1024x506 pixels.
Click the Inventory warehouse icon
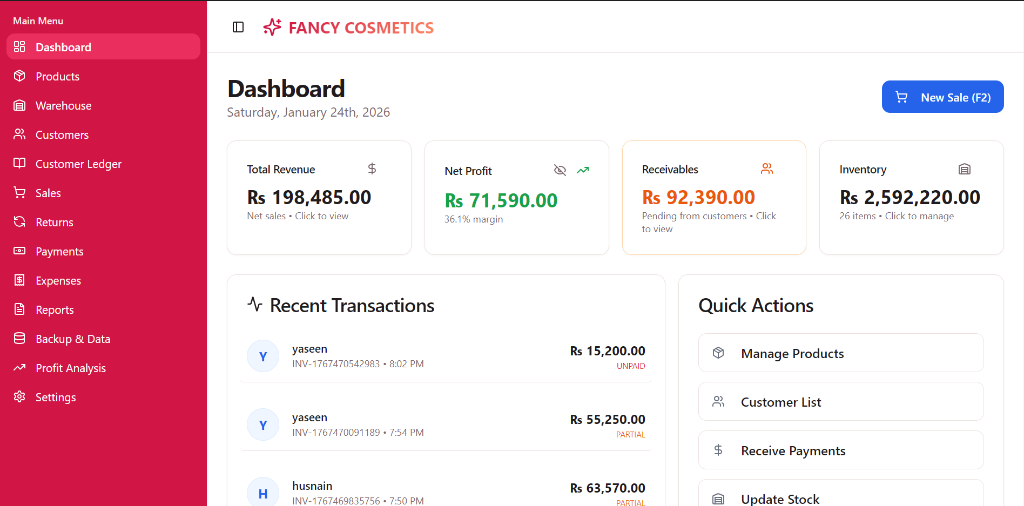point(964,169)
